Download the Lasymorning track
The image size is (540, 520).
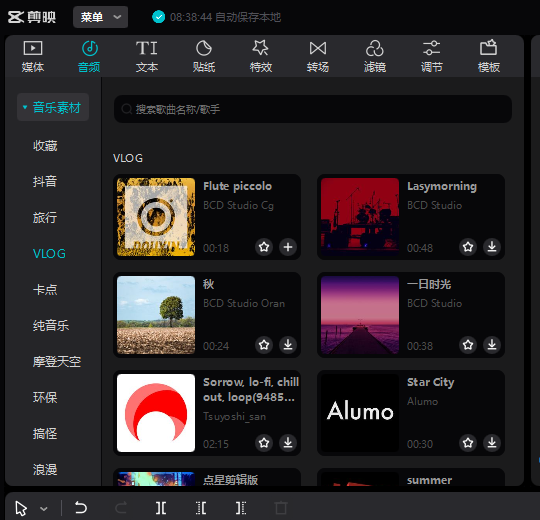click(x=492, y=247)
